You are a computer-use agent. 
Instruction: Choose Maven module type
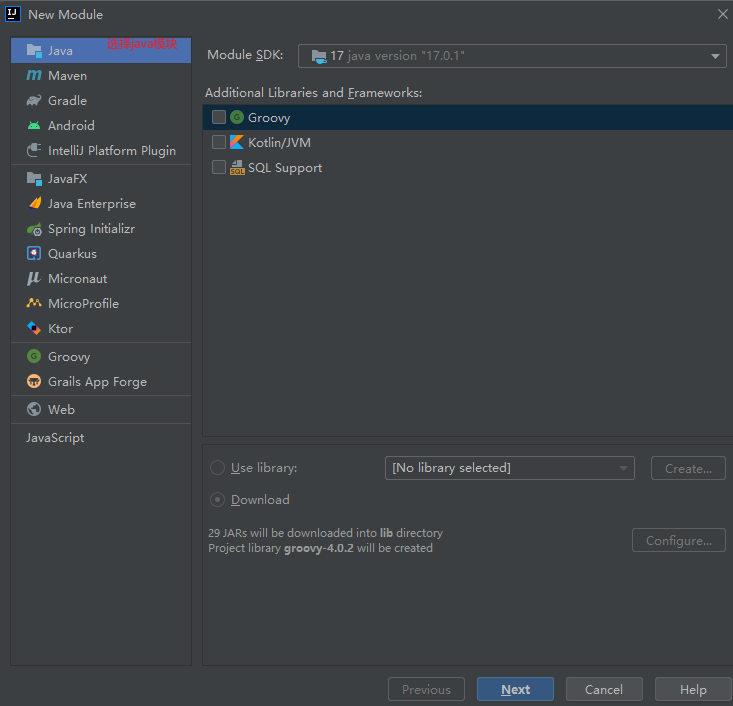[x=101, y=75]
